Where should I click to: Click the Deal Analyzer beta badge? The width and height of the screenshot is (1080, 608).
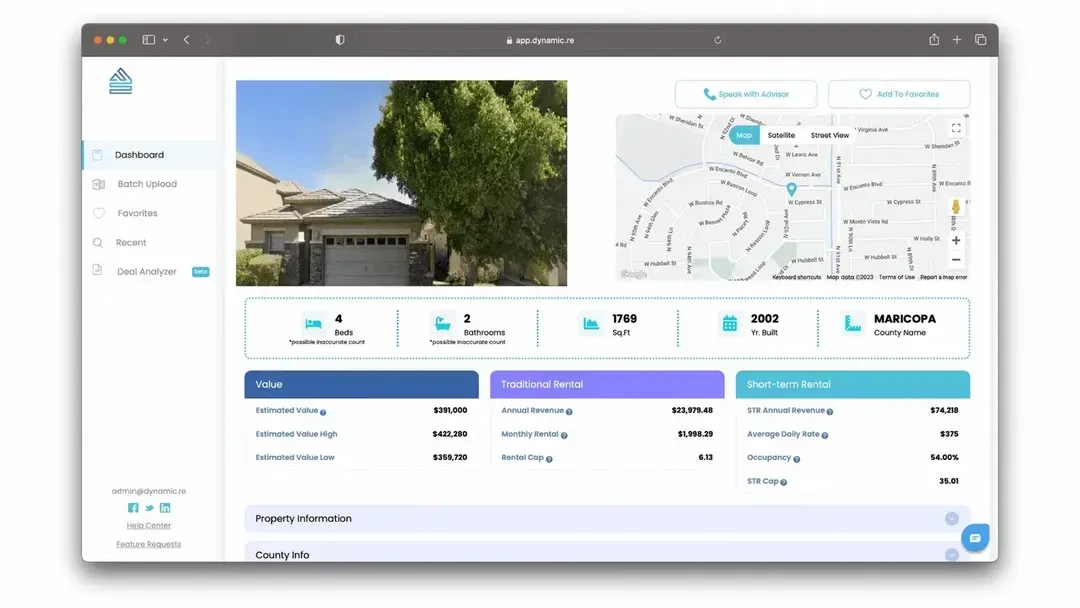tap(200, 271)
